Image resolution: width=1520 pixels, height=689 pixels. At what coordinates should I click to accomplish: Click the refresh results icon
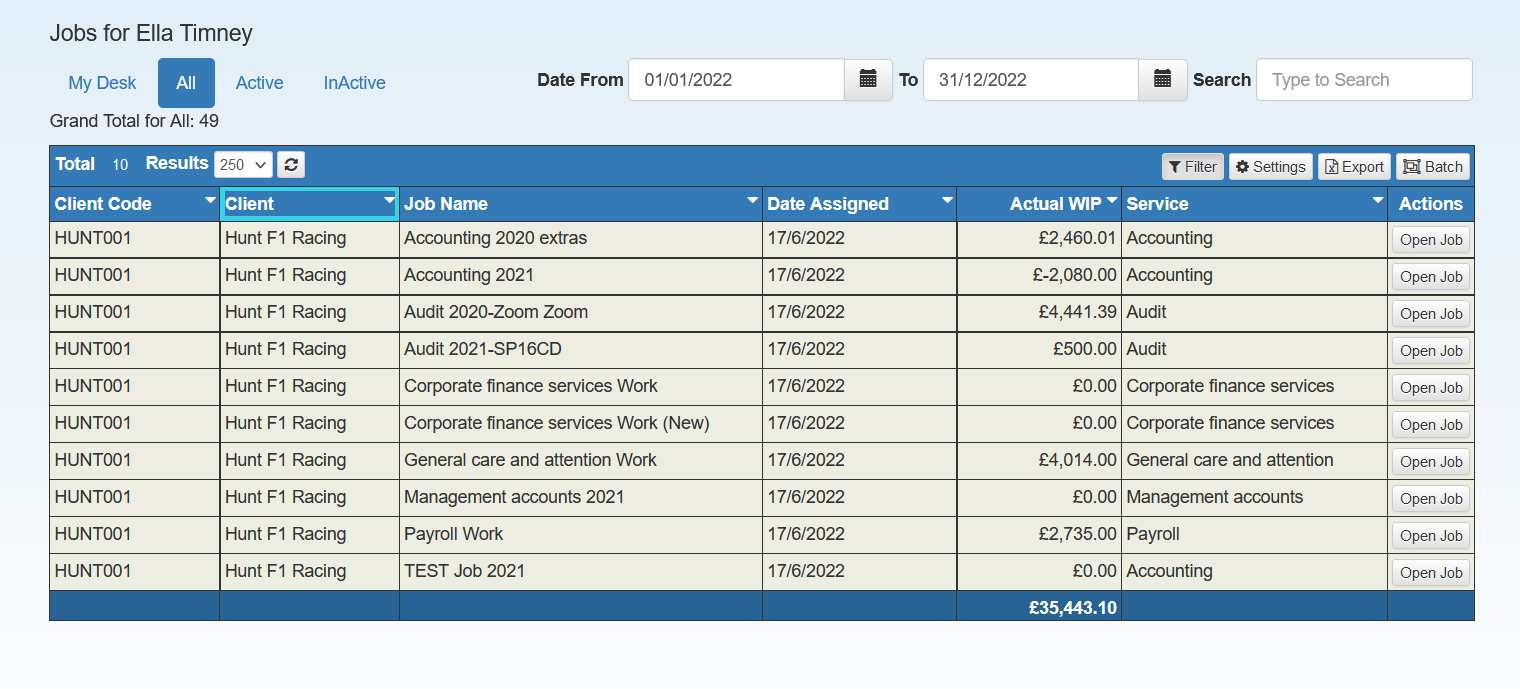pyautogui.click(x=291, y=165)
